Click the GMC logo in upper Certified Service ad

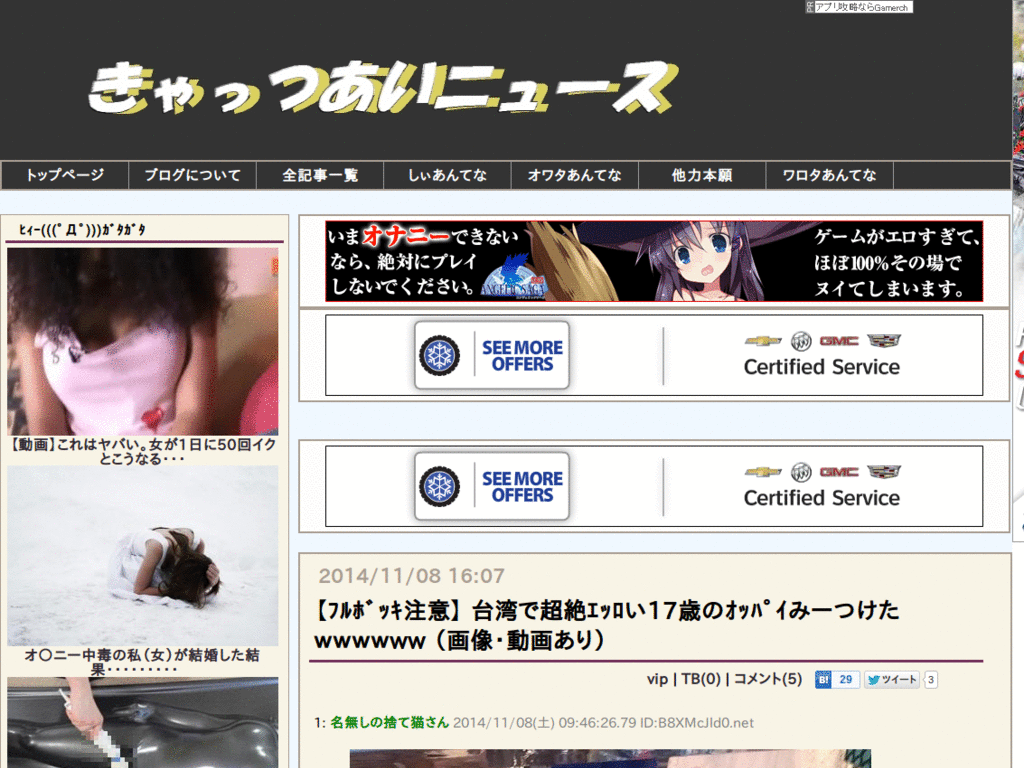(839, 341)
